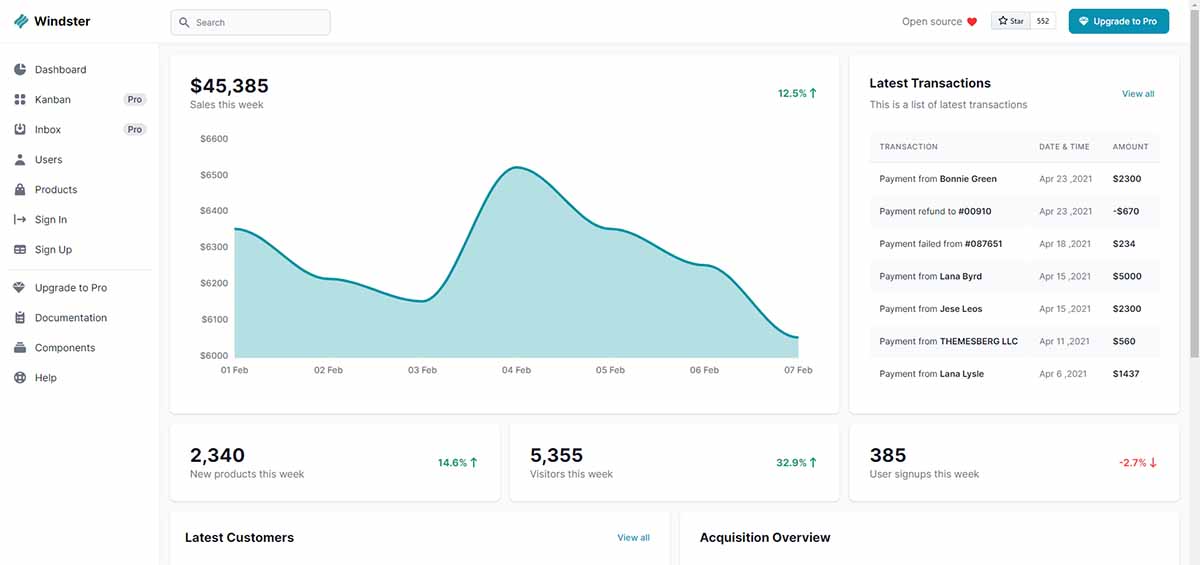Click the page vertical scrollbar

(1193, 200)
